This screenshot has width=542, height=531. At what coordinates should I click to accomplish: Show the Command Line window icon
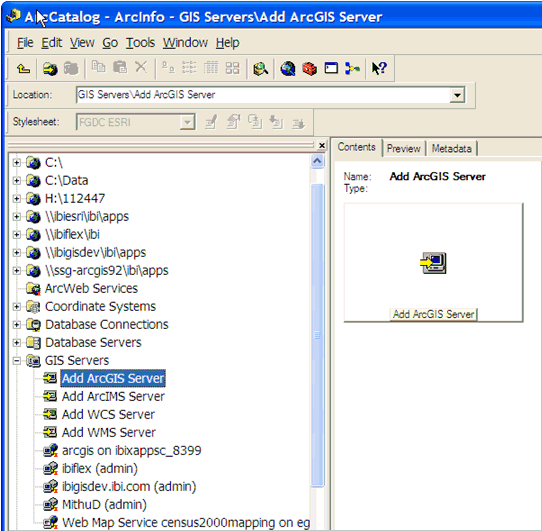click(331, 68)
